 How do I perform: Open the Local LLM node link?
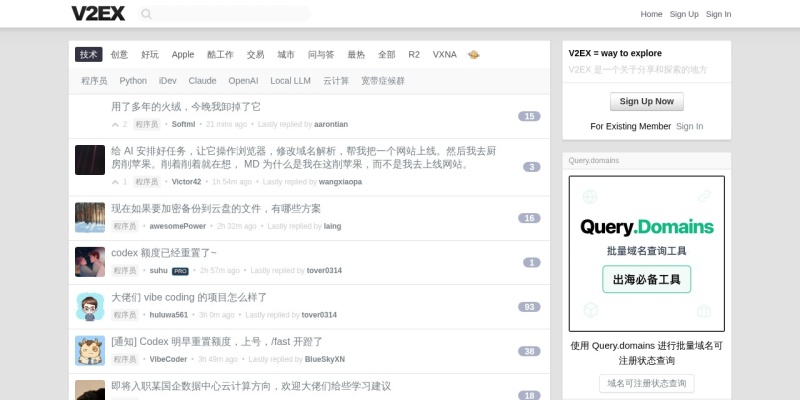(x=290, y=81)
